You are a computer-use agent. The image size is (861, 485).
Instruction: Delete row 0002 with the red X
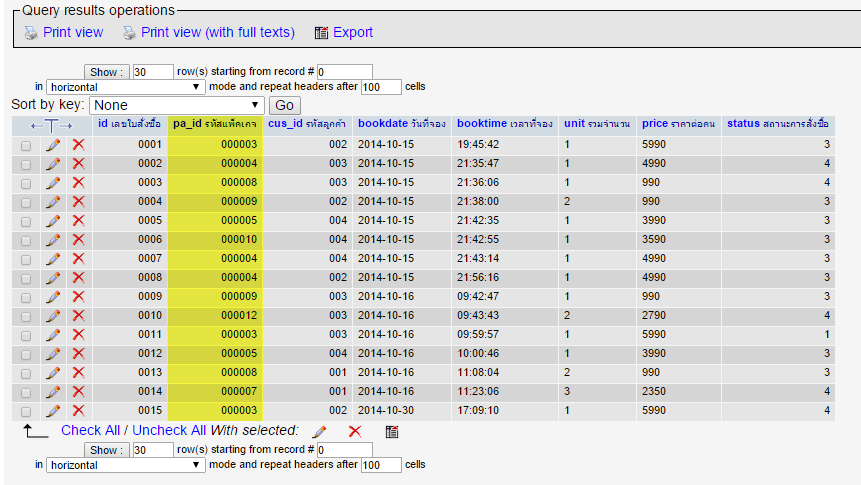(x=79, y=164)
